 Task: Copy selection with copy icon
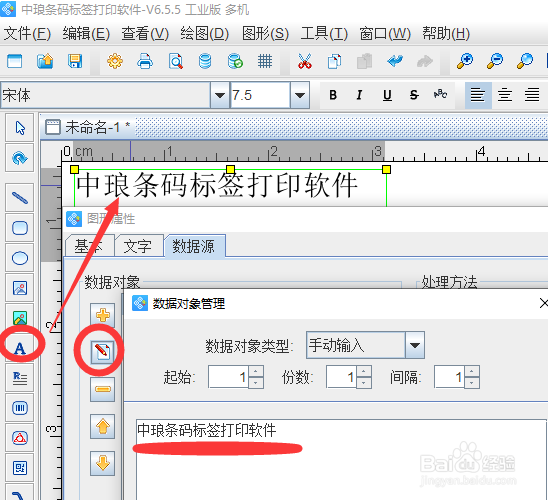click(334, 61)
